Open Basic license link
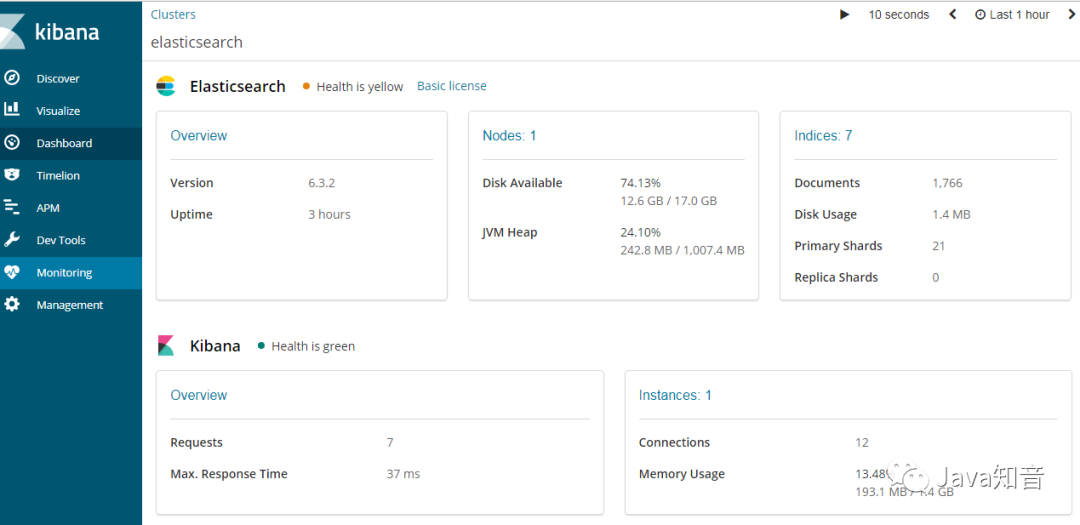 tap(452, 86)
